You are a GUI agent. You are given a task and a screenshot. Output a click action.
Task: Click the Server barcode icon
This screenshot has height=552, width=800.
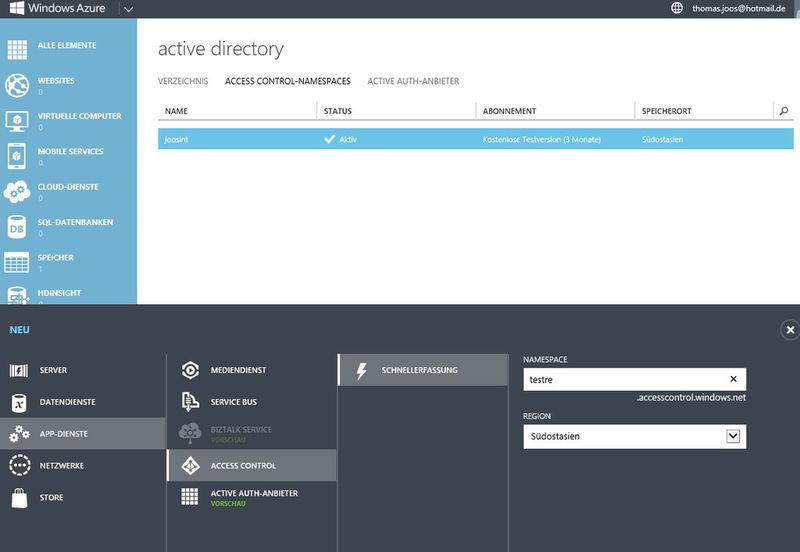pyautogui.click(x=19, y=370)
